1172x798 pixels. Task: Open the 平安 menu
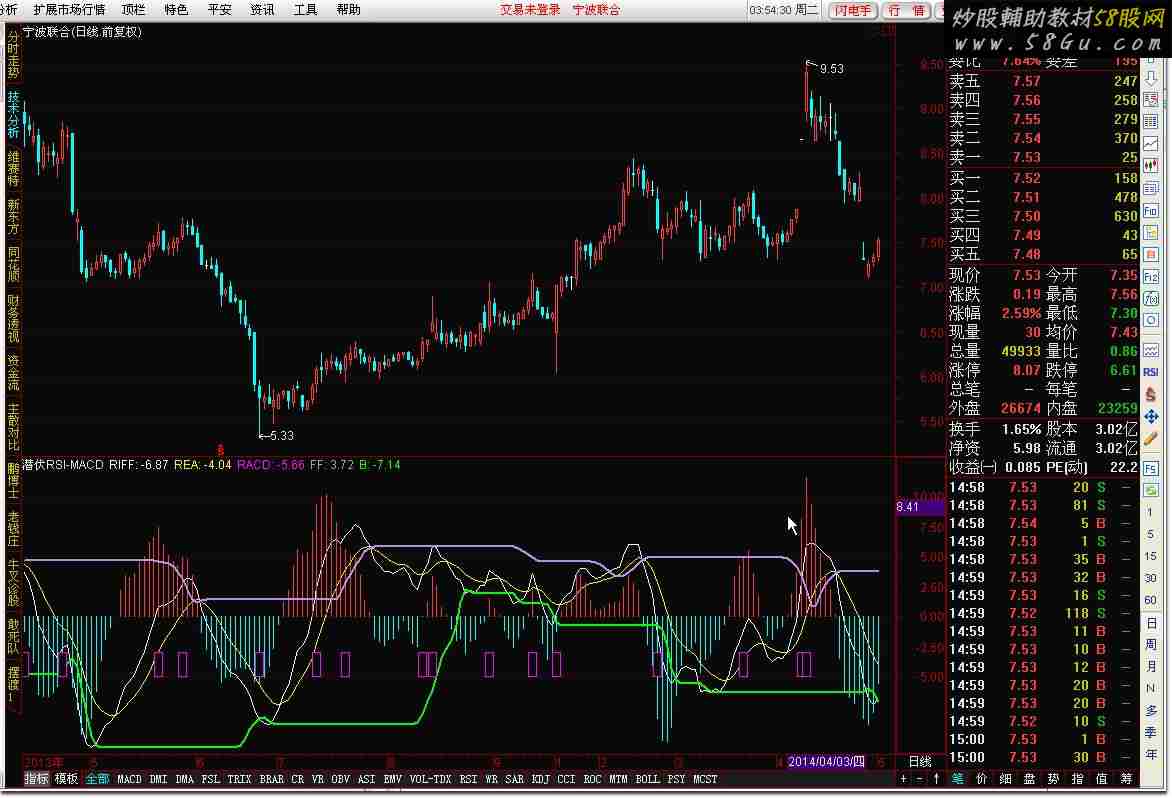click(x=220, y=10)
